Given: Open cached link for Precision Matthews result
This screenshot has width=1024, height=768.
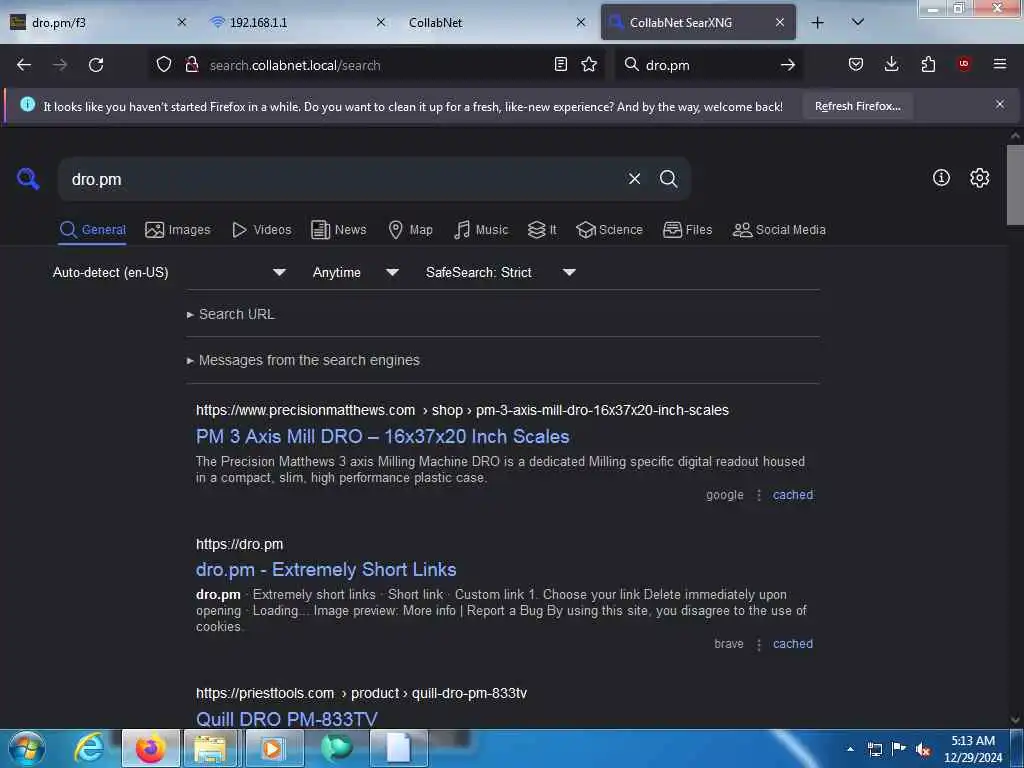Looking at the screenshot, I should coord(793,495).
